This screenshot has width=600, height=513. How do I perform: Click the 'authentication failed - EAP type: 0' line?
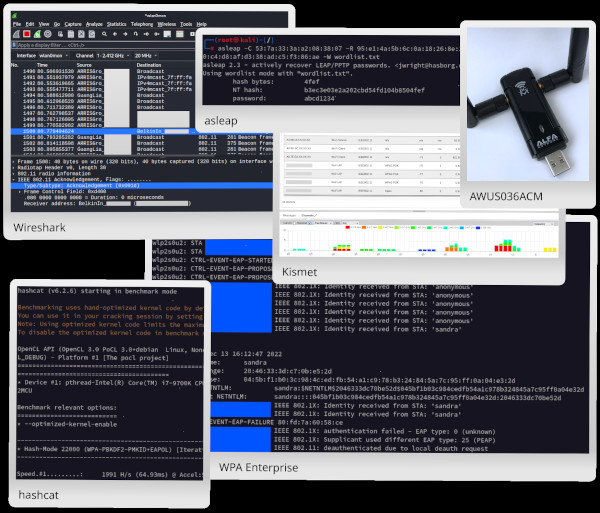coord(385,431)
